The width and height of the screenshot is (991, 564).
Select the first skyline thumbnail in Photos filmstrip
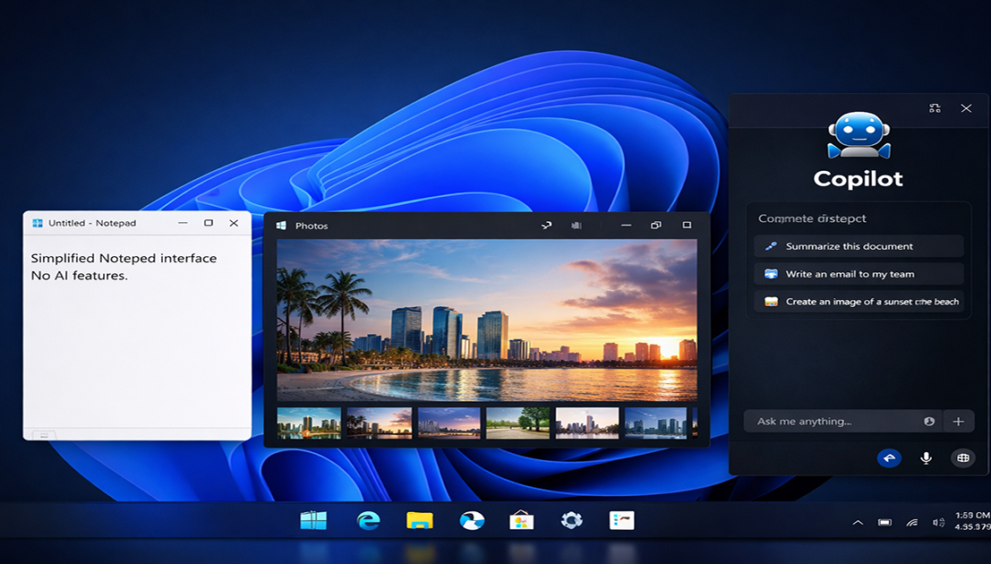pyautogui.click(x=309, y=422)
